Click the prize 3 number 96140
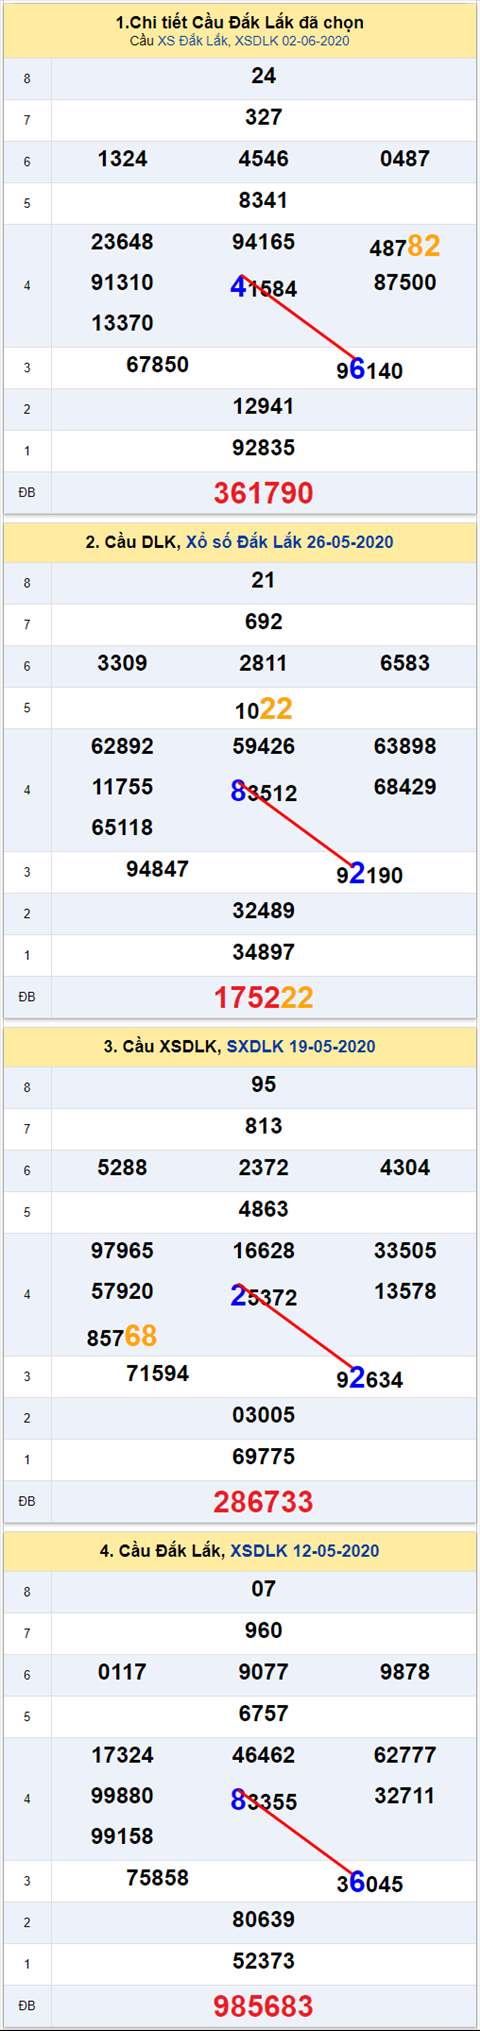Image resolution: width=480 pixels, height=2031 pixels. [x=370, y=371]
